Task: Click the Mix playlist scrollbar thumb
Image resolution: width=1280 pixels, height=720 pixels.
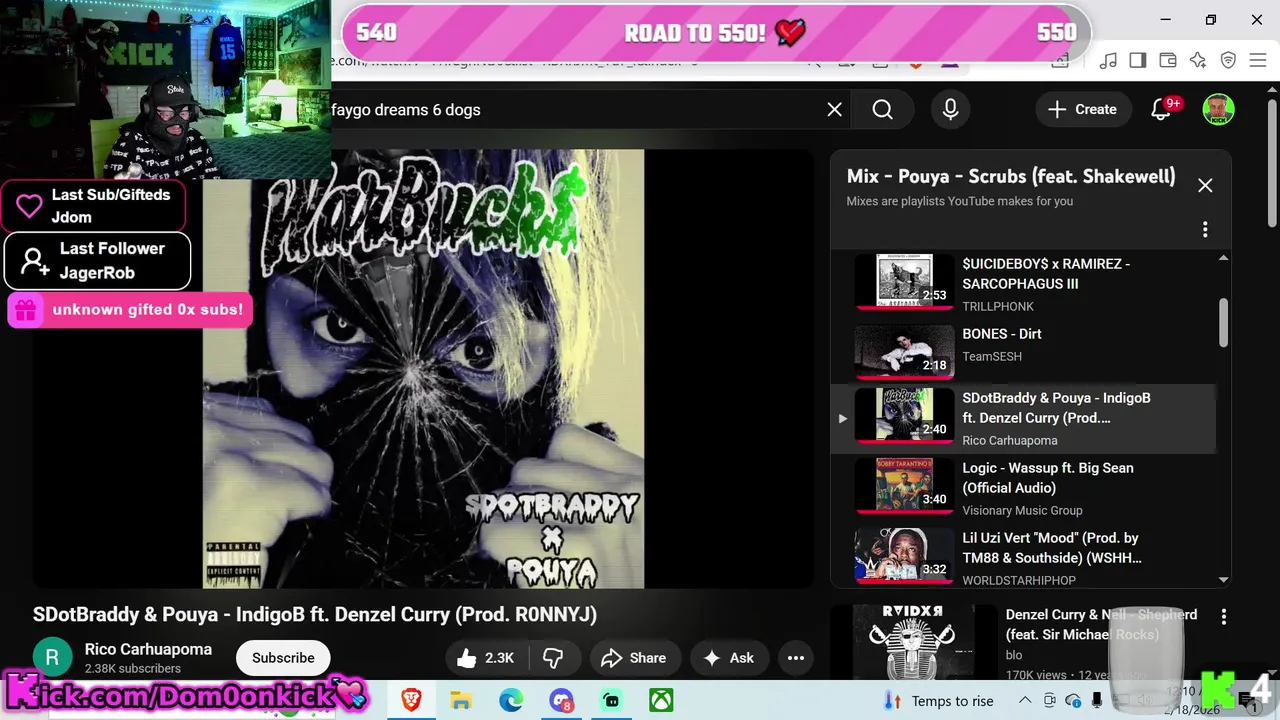Action: click(1223, 322)
